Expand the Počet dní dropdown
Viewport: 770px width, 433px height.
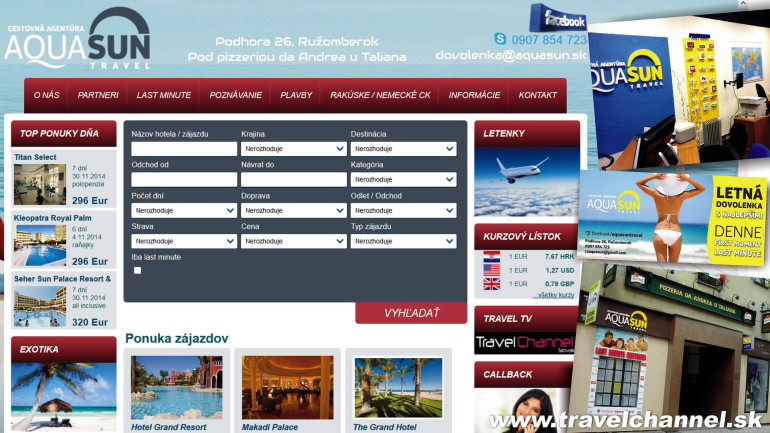pyautogui.click(x=184, y=211)
